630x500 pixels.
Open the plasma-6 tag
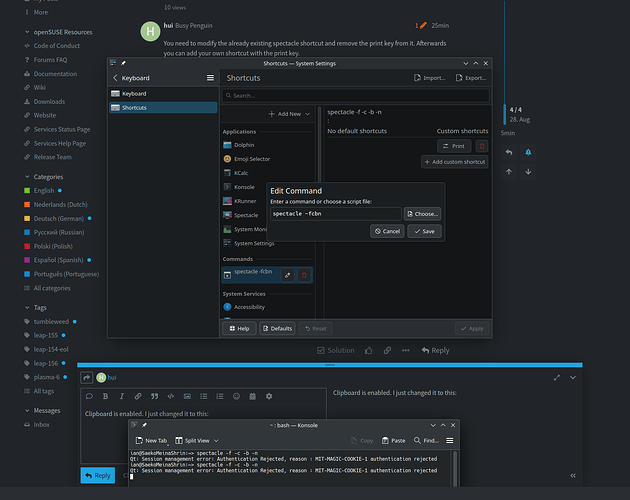point(45,377)
